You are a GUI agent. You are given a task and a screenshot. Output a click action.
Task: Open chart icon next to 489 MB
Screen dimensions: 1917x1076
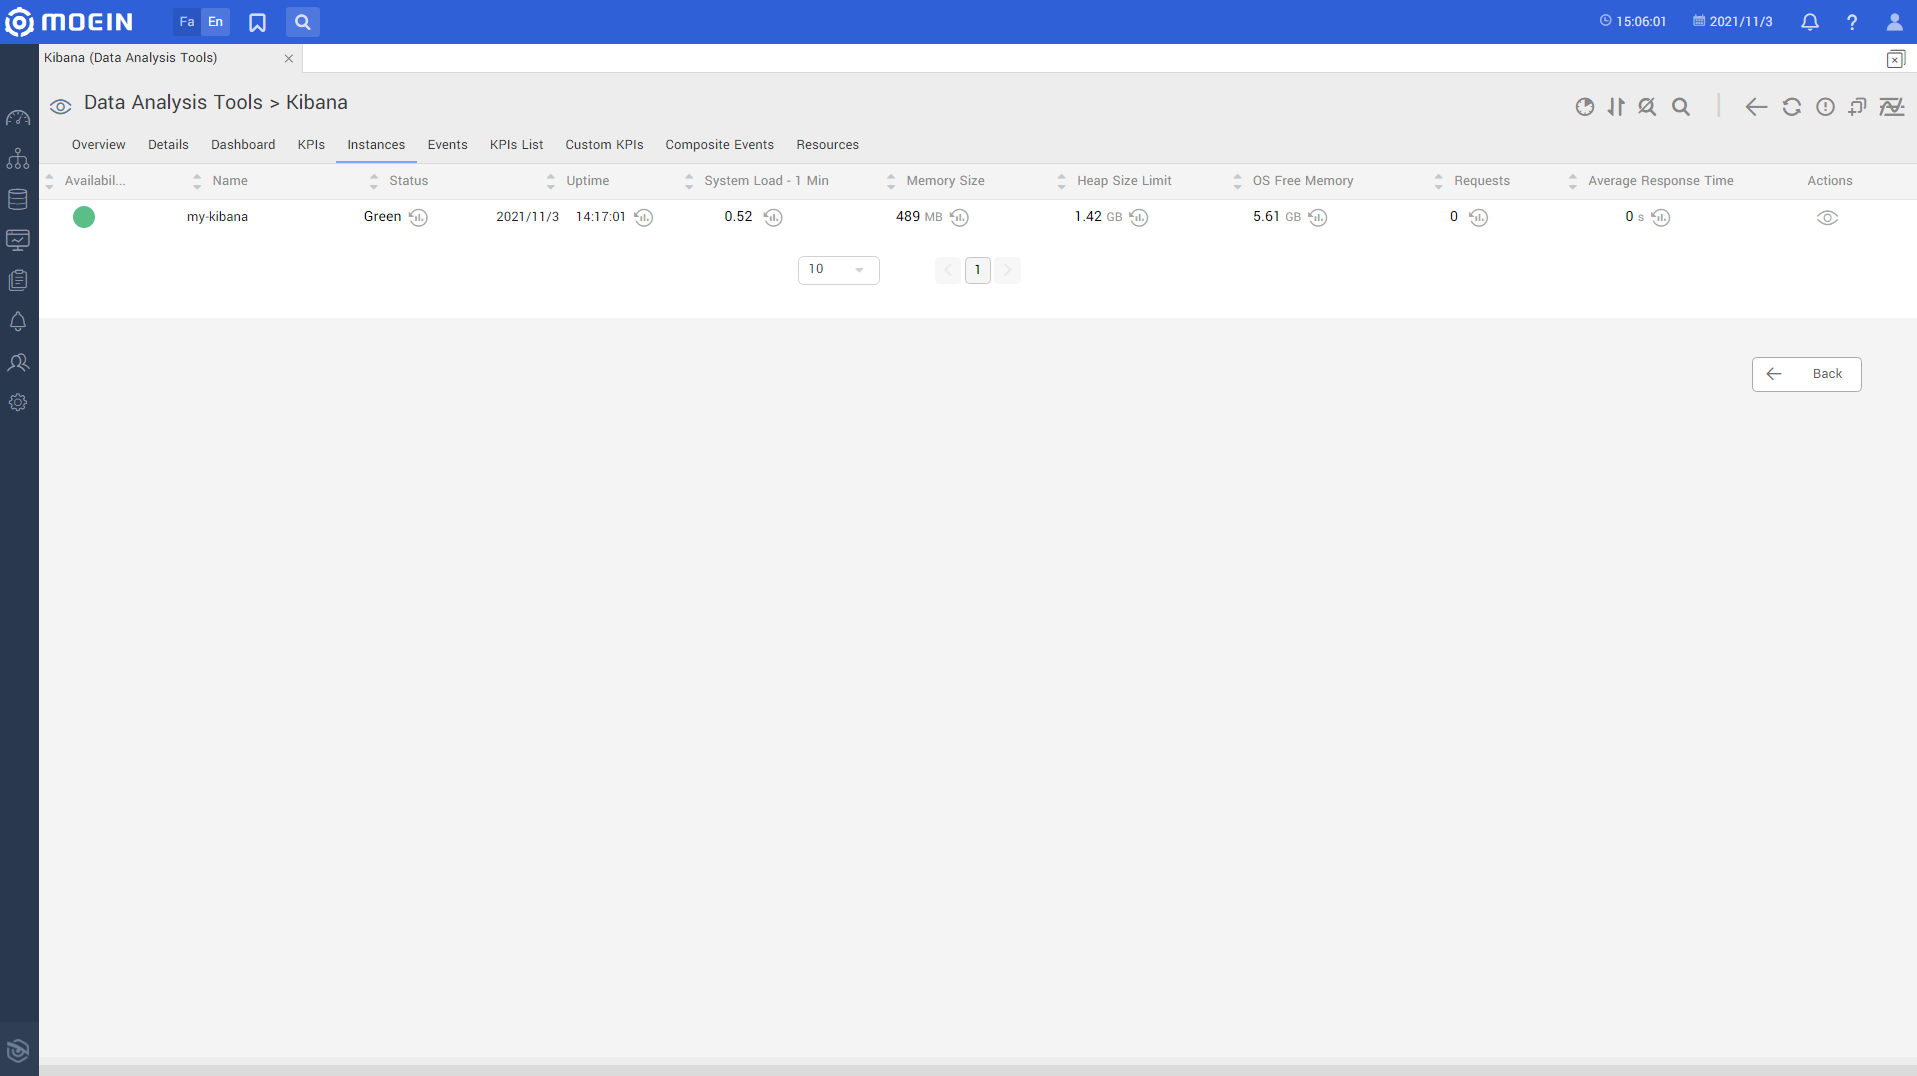958,217
